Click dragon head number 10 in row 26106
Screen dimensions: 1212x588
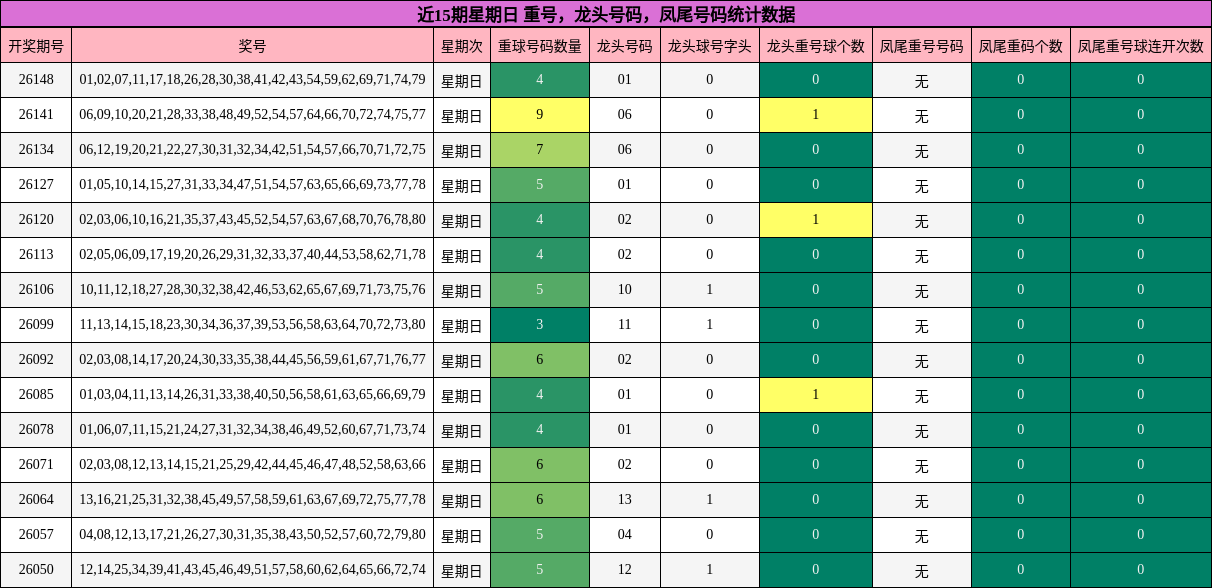tap(625, 290)
